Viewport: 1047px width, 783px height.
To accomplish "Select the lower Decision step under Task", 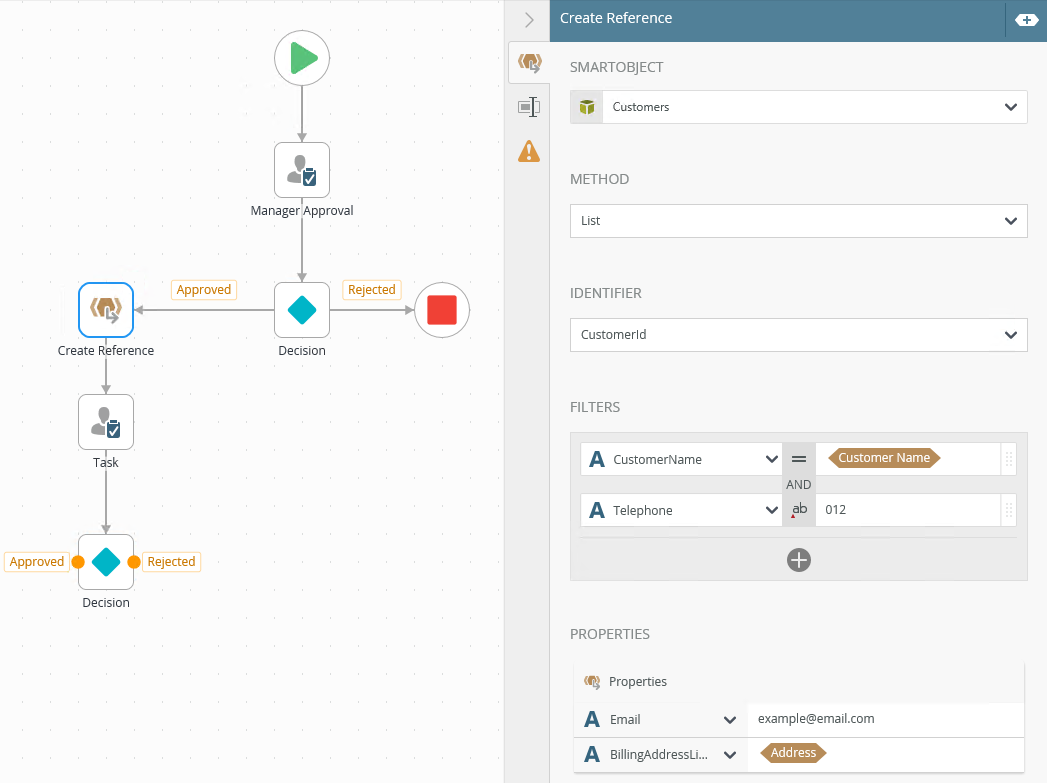I will tap(106, 562).
